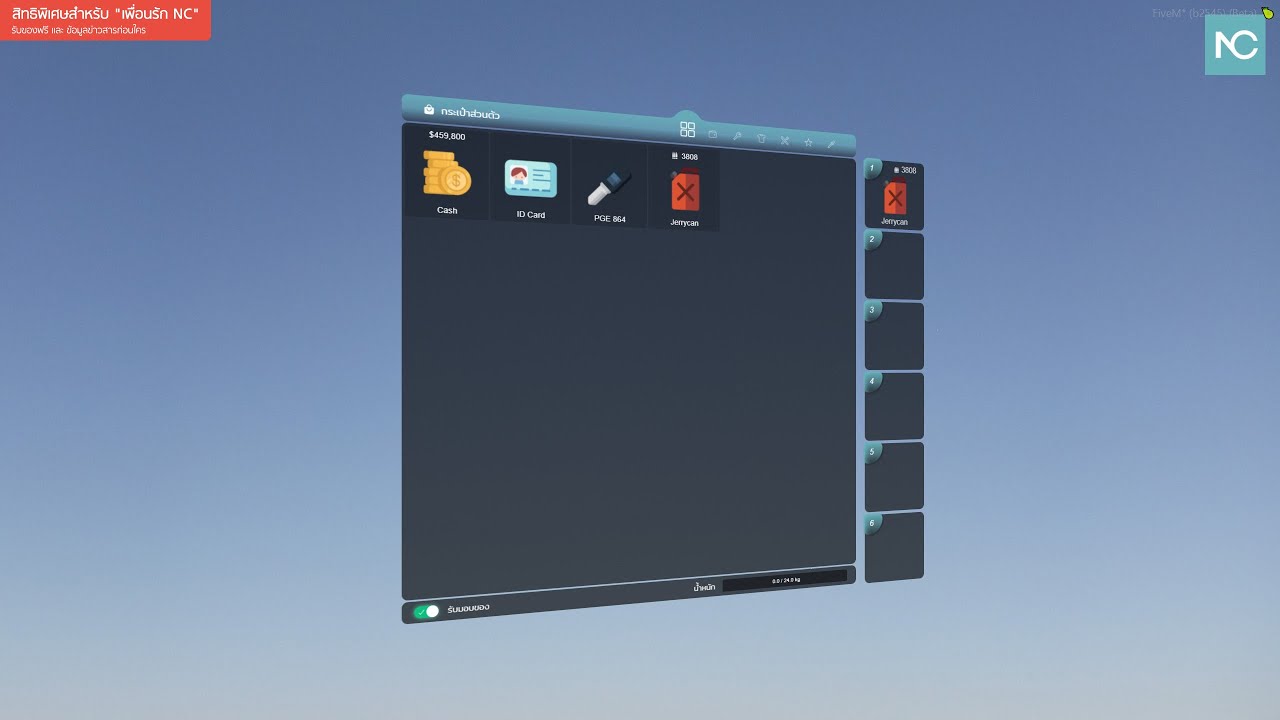Click the bag icon beside กระเป๋าส่วนตัว
Image resolution: width=1280 pixels, height=720 pixels.
tap(429, 109)
